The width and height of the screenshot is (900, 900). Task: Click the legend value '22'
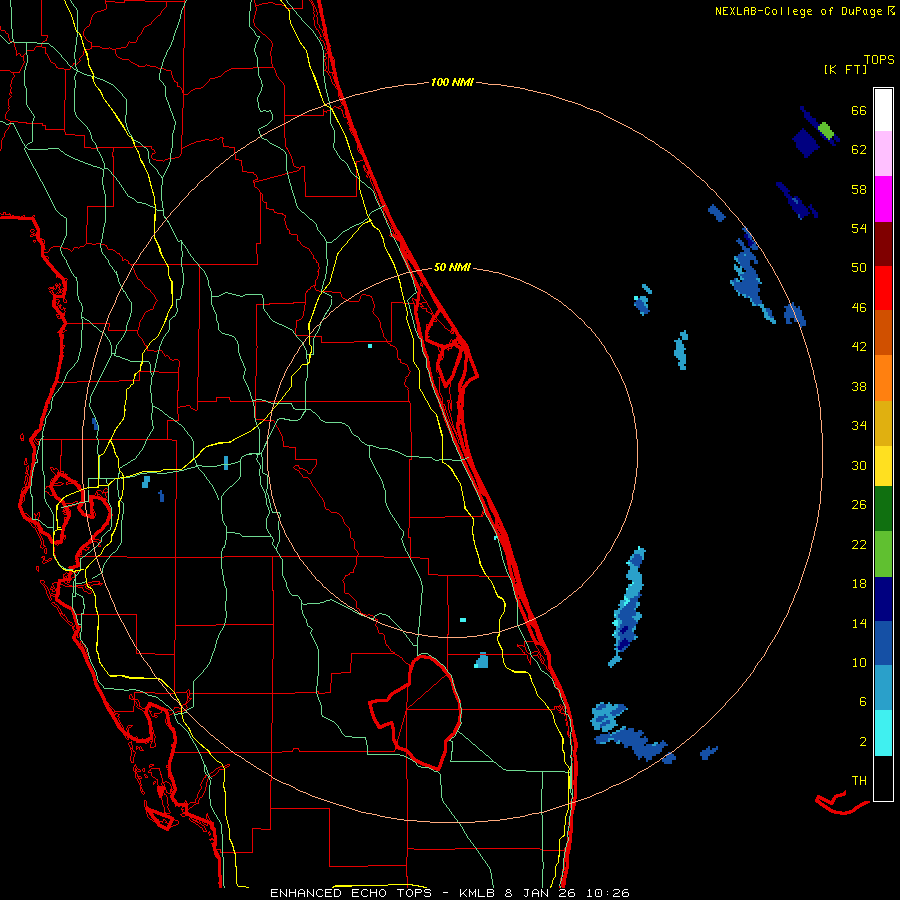pos(859,544)
